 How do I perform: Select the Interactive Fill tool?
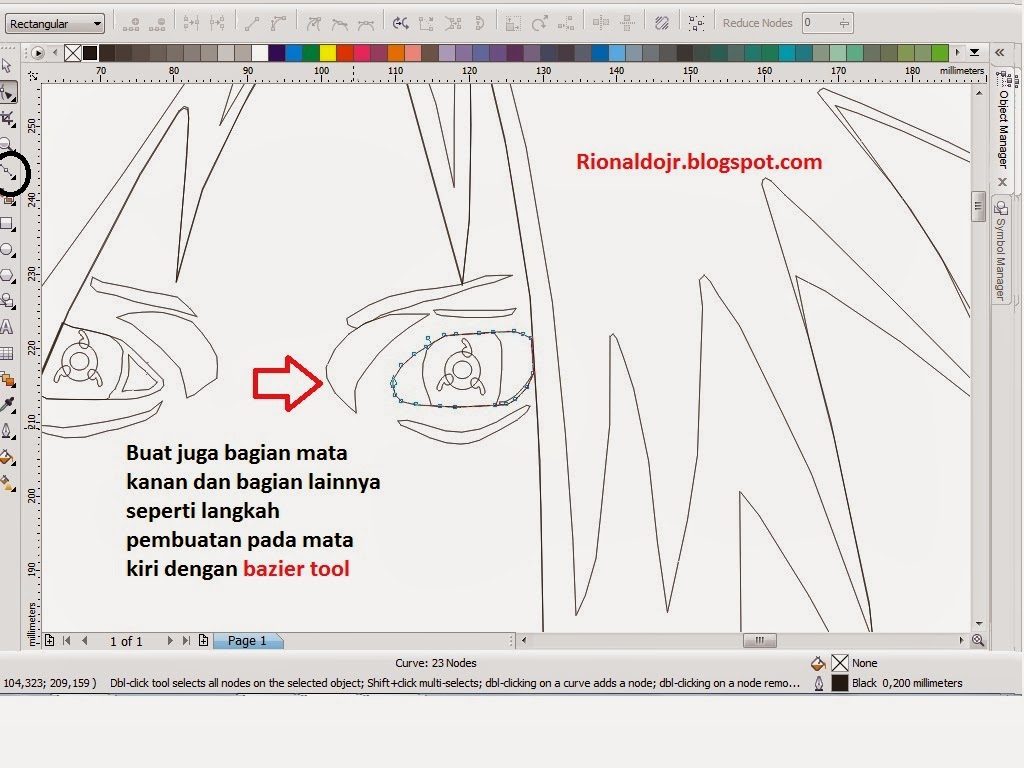[8, 483]
